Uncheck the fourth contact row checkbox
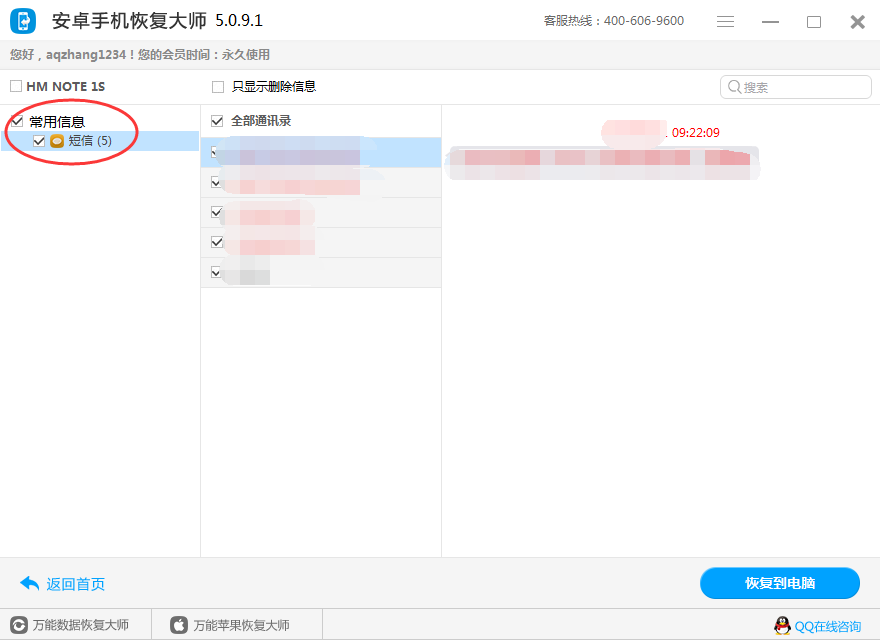Screen dimensions: 880x640 tap(217, 242)
